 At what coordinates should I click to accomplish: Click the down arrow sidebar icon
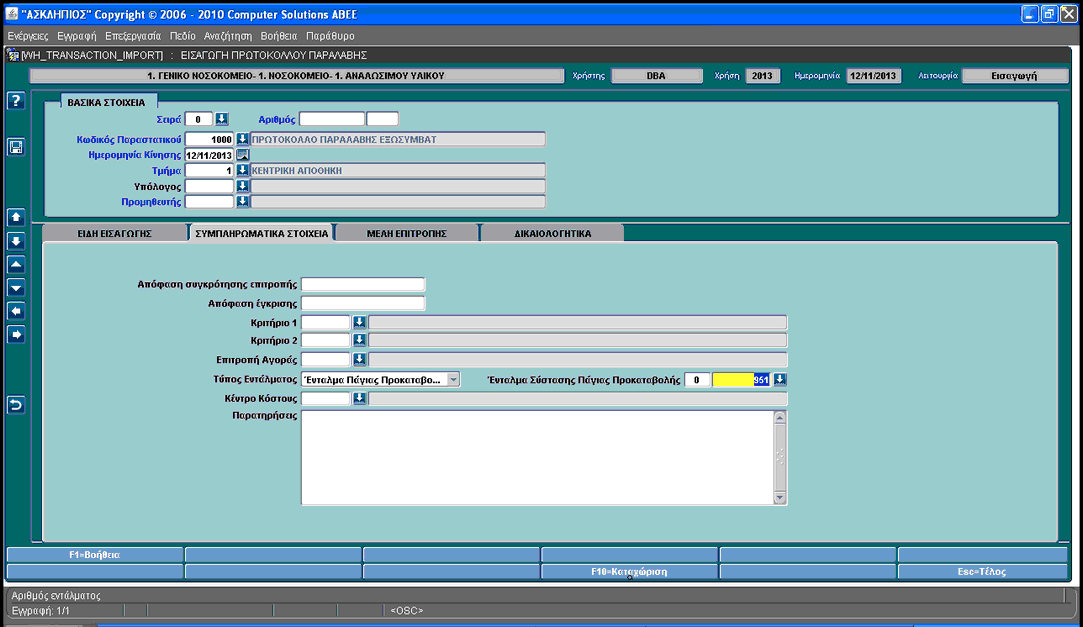point(16,241)
